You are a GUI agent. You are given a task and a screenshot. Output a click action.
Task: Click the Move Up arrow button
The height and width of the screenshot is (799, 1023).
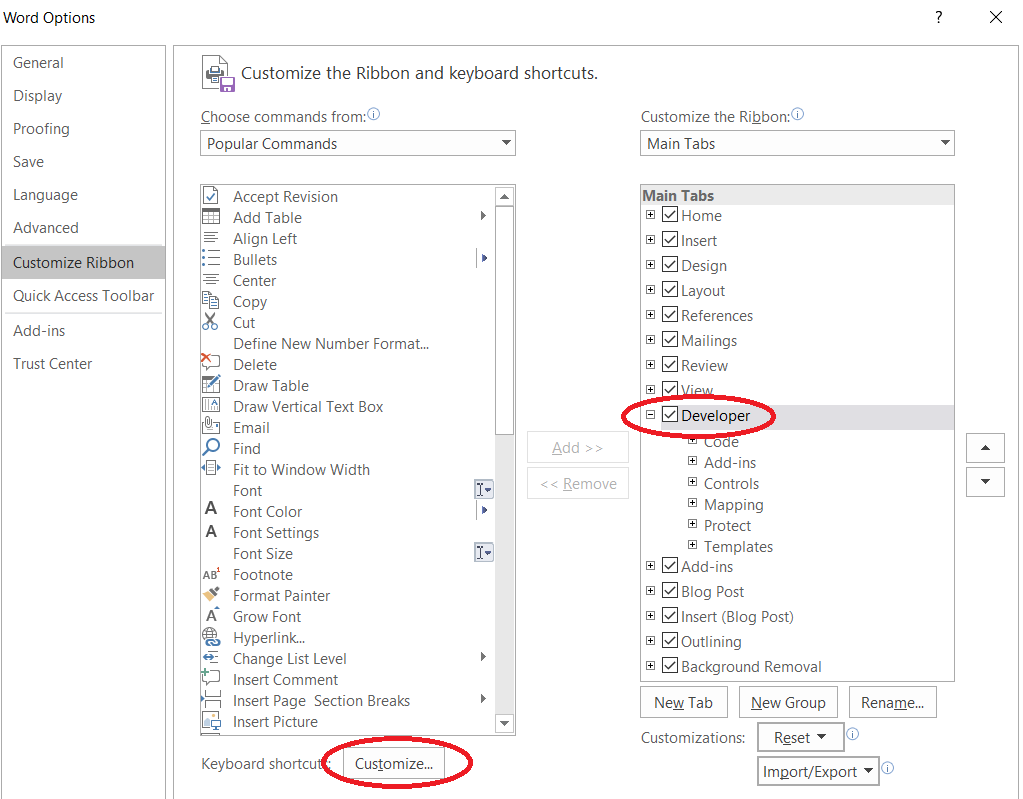click(x=985, y=447)
